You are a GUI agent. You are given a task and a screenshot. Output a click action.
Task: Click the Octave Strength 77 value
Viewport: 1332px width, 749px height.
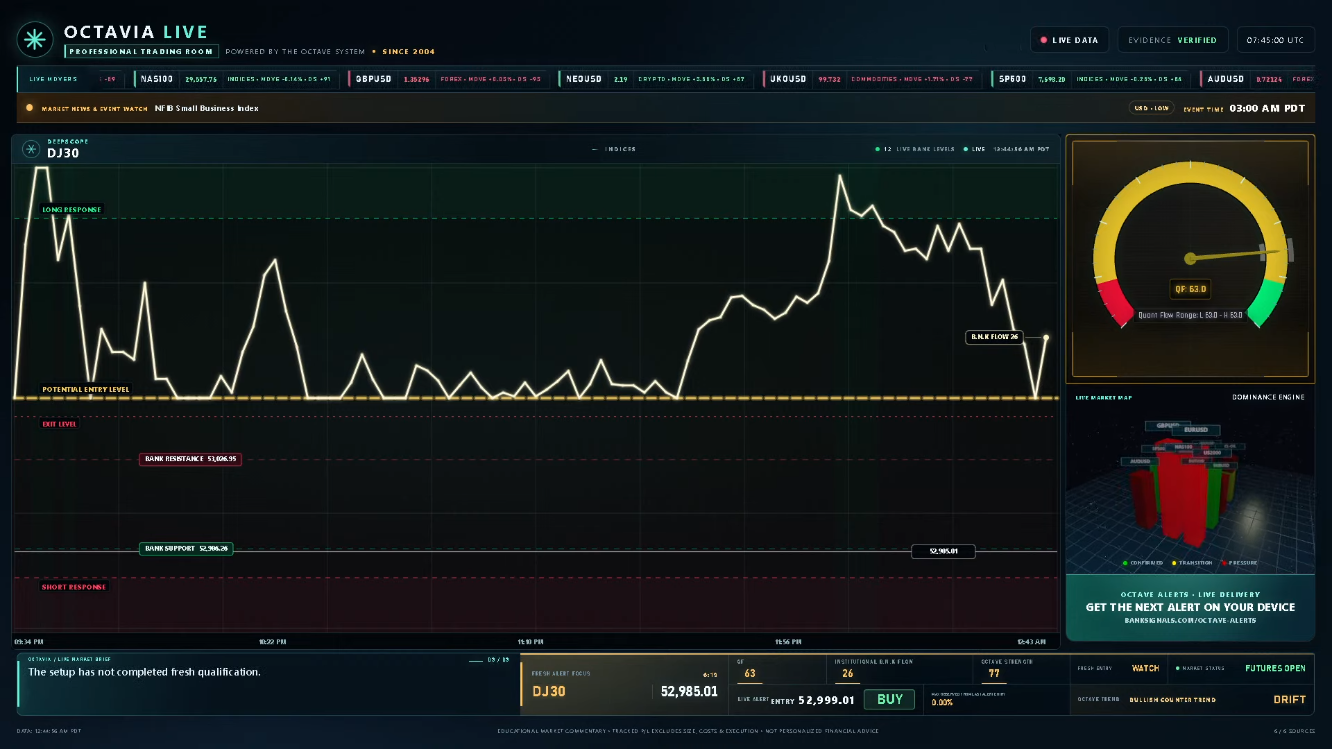(x=994, y=674)
